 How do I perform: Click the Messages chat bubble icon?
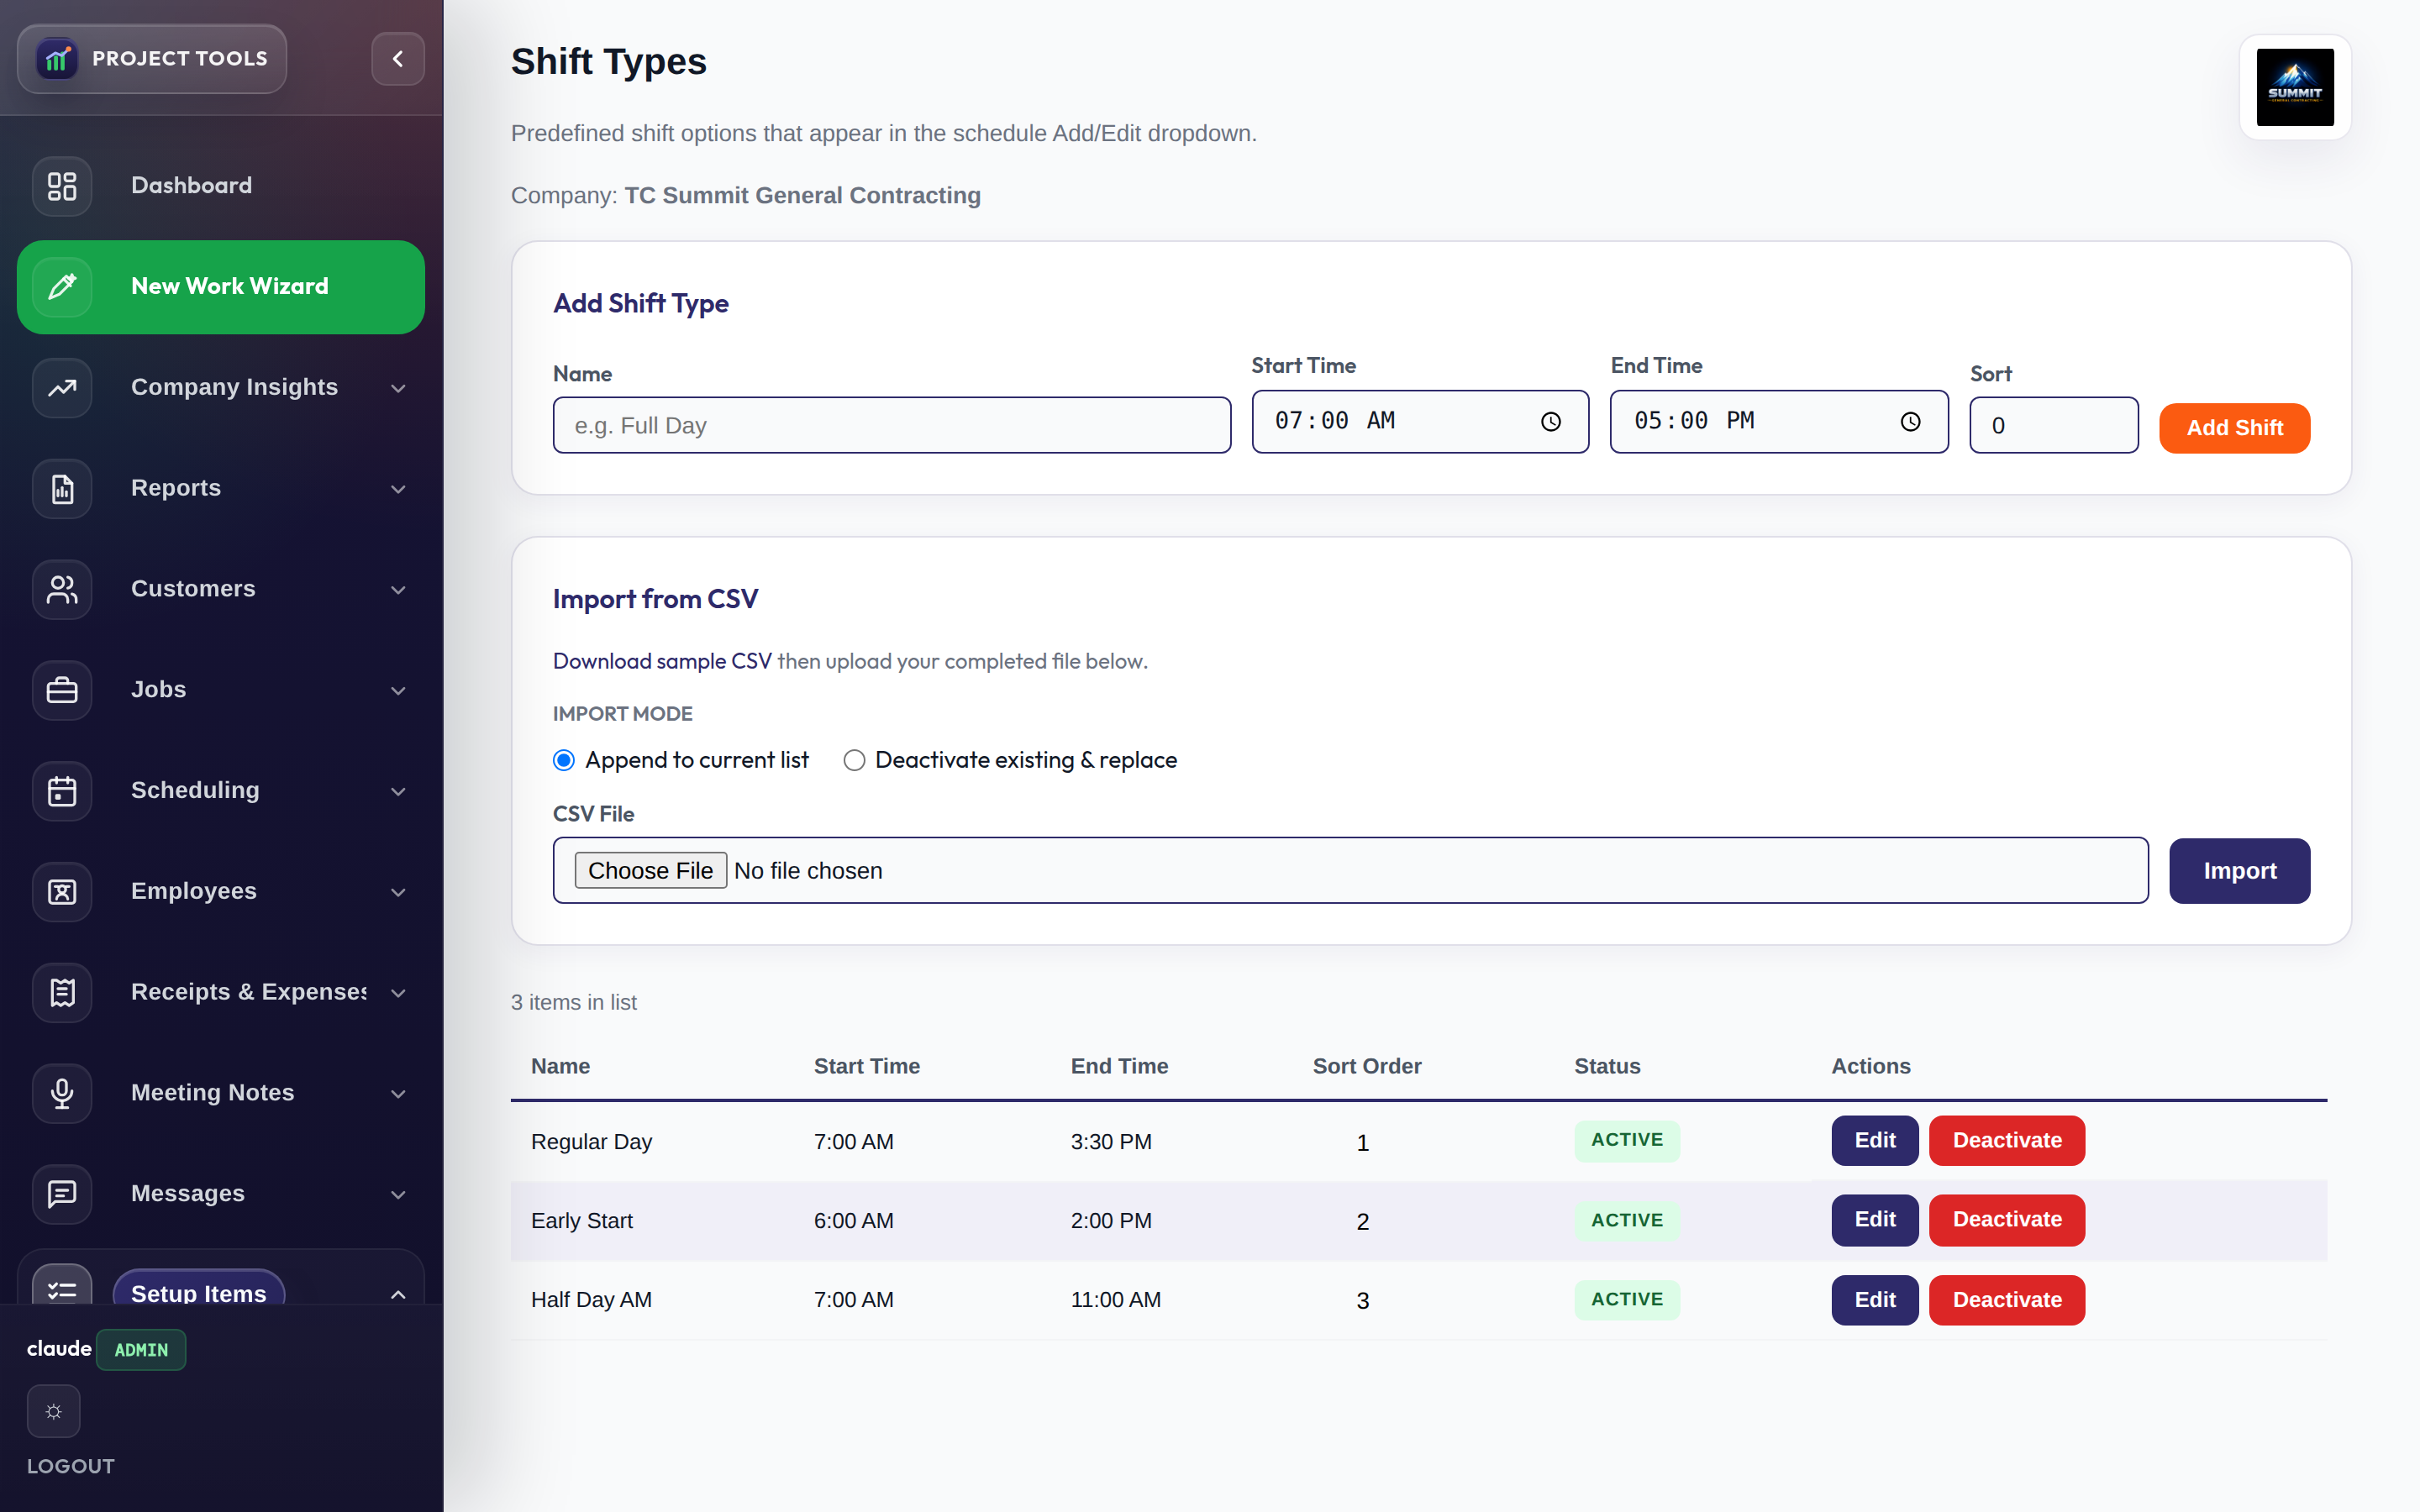(62, 1194)
